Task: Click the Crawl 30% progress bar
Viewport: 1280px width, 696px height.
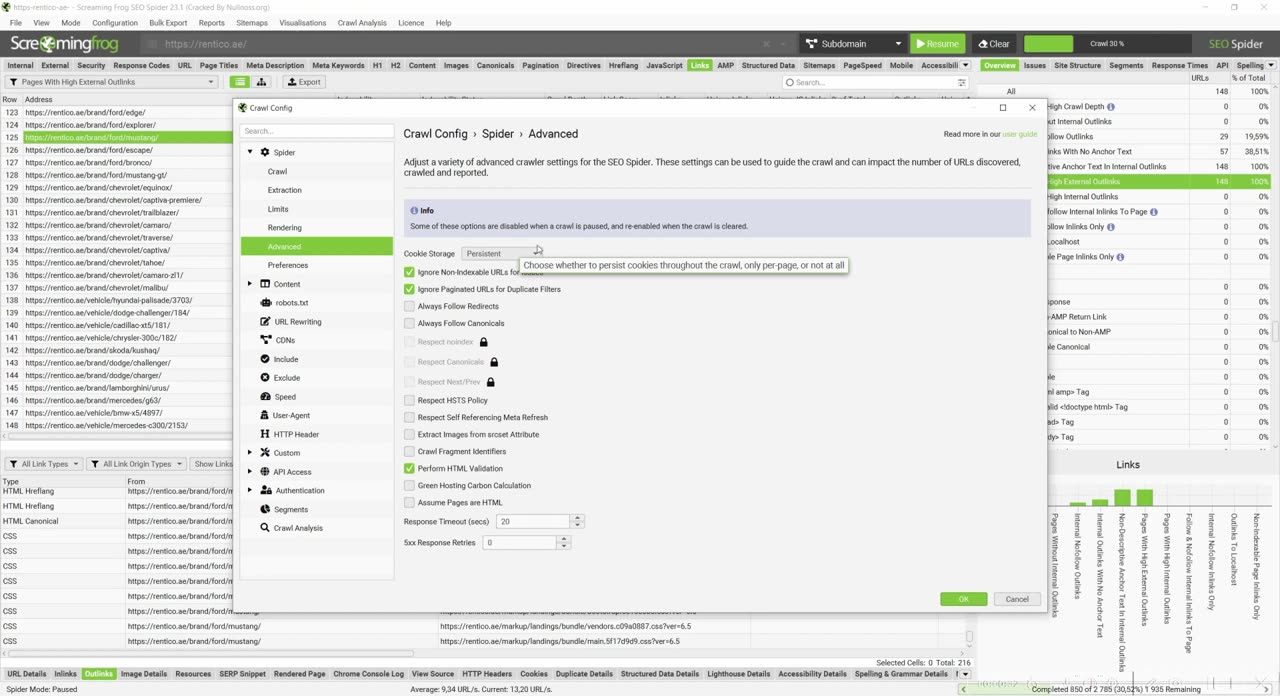Action: click(x=1106, y=44)
